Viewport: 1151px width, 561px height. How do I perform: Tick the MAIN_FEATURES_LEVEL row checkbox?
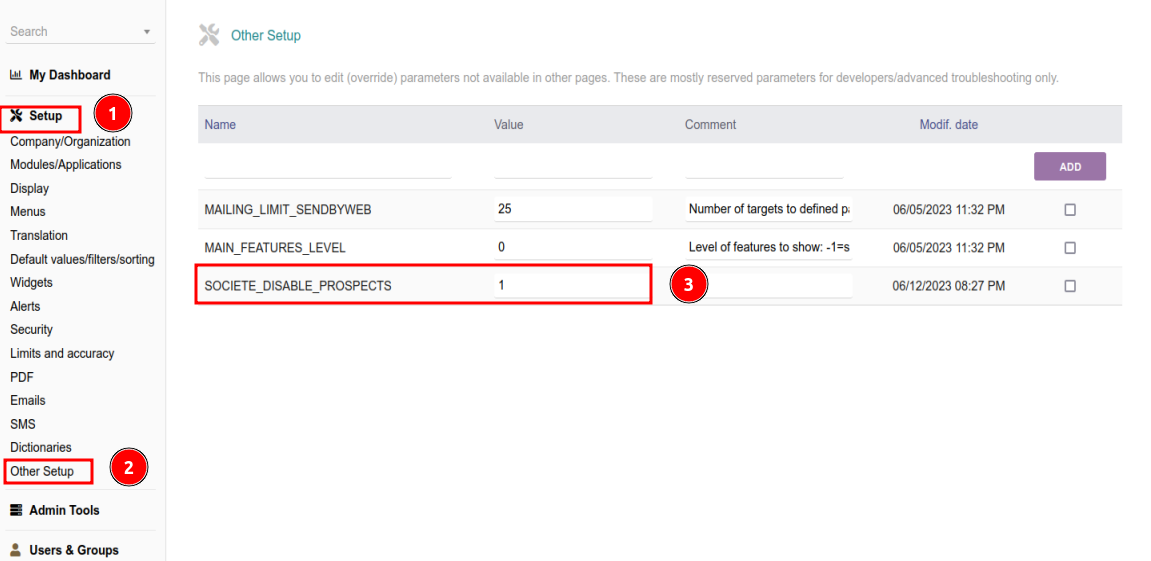pos(1070,248)
